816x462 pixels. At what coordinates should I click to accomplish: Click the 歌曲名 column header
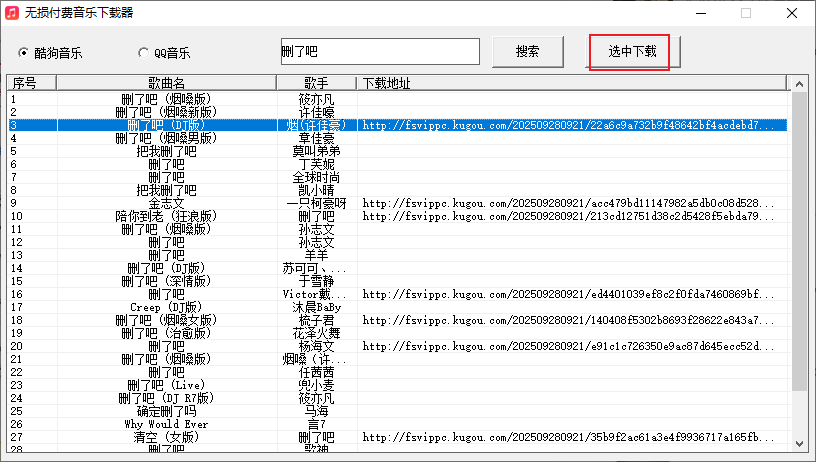click(167, 83)
